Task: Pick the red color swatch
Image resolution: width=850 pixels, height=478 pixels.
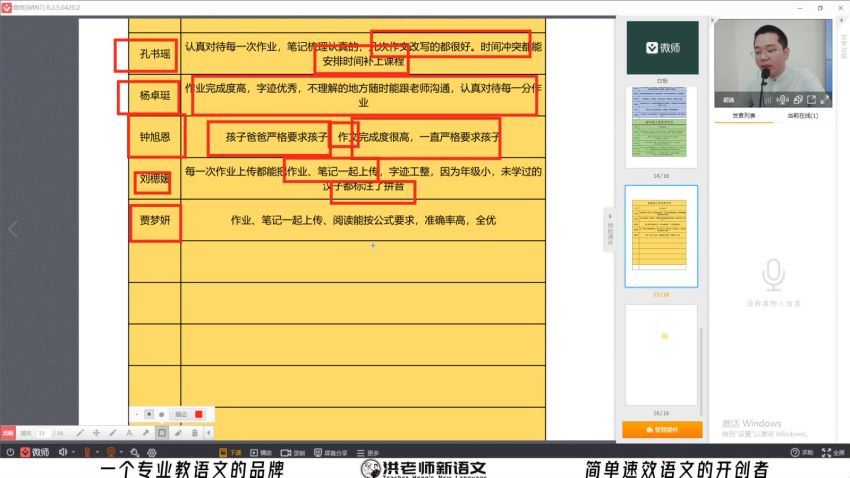Action: point(199,414)
